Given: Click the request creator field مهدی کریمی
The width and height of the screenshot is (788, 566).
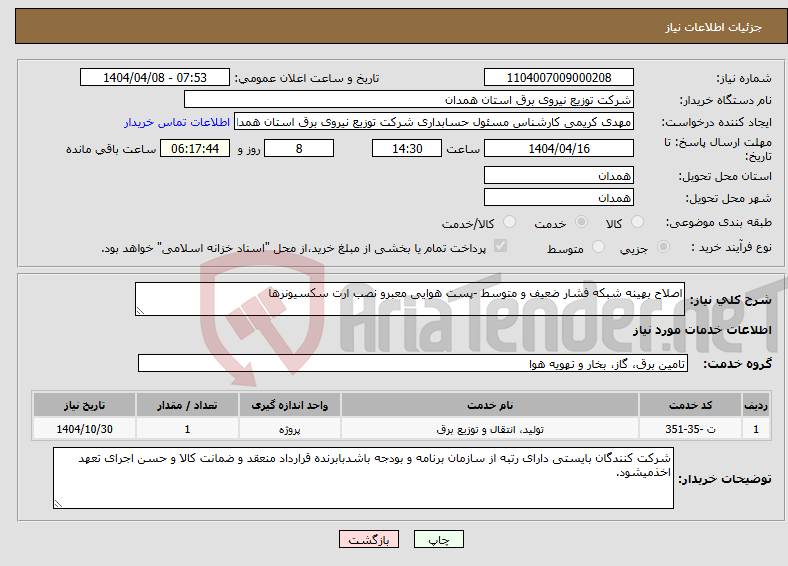Looking at the screenshot, I should 434,122.
